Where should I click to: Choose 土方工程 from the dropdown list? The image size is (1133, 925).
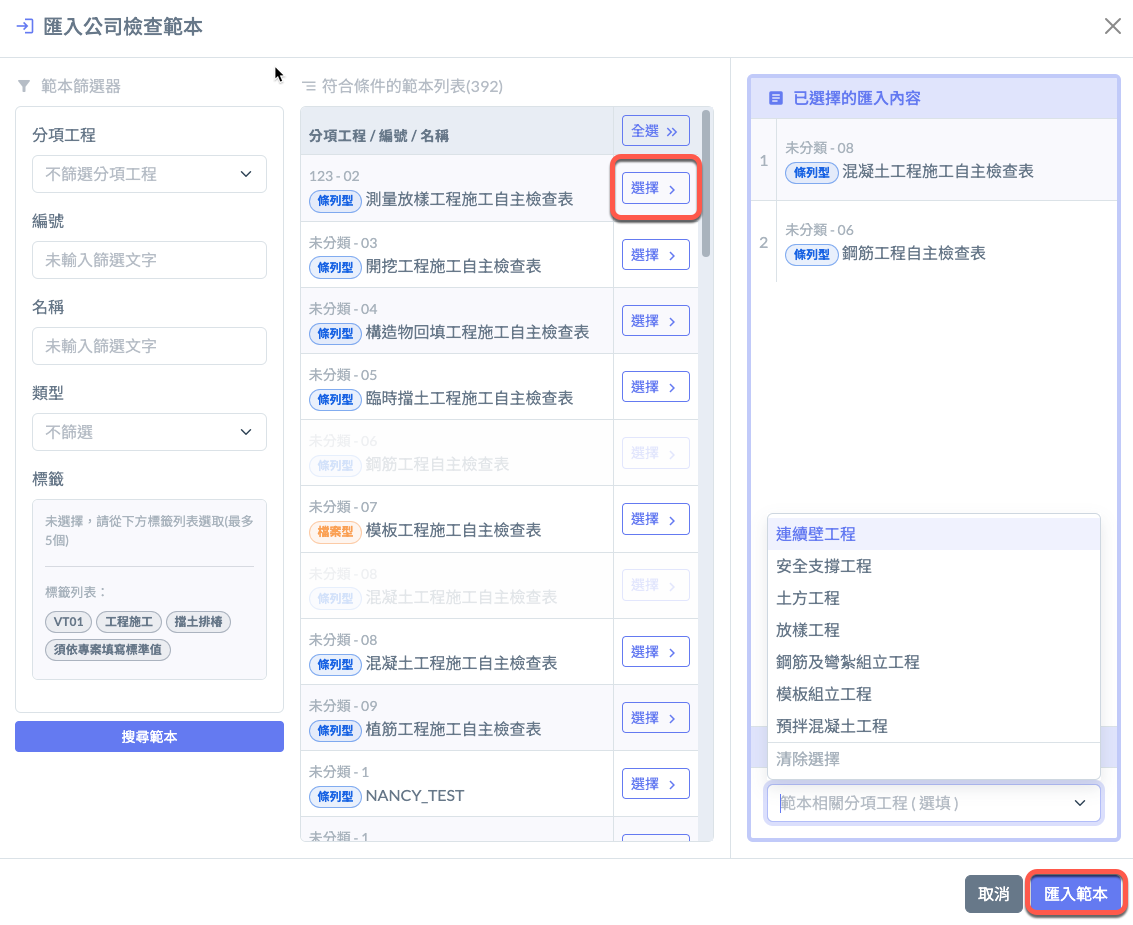808,598
